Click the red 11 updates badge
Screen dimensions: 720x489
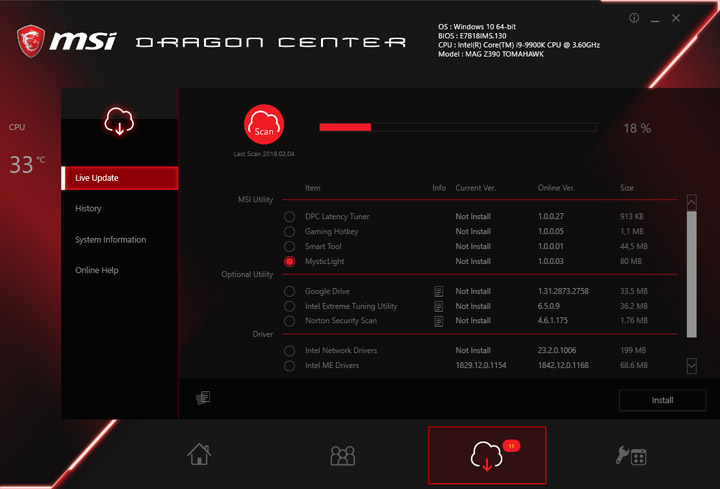coord(511,445)
